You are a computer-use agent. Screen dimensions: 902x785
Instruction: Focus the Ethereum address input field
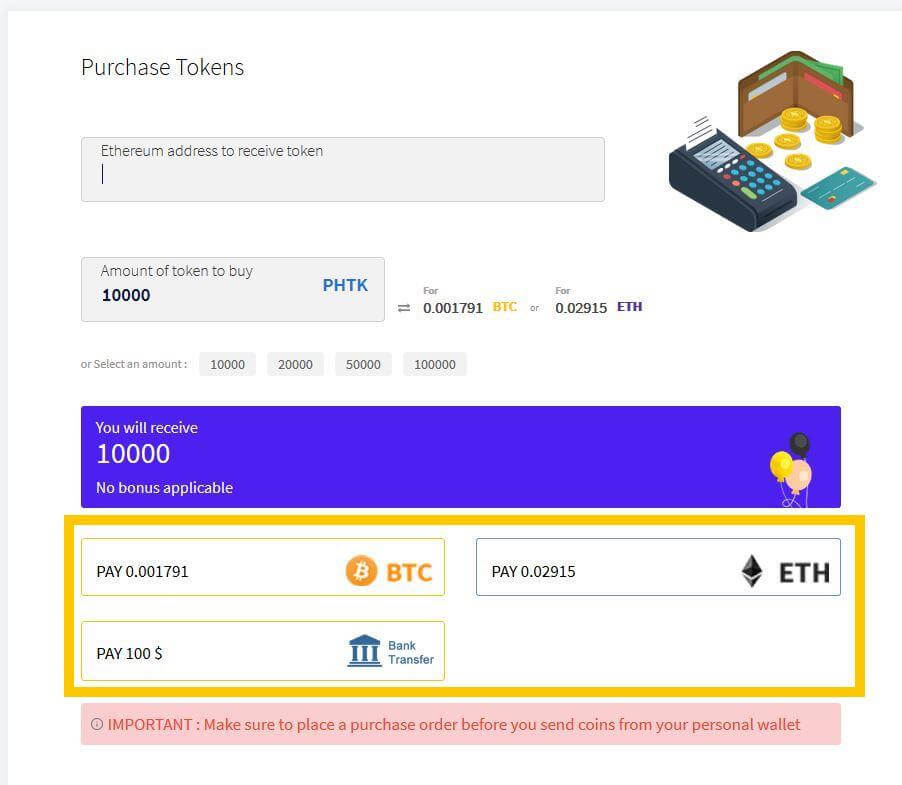pos(343,169)
